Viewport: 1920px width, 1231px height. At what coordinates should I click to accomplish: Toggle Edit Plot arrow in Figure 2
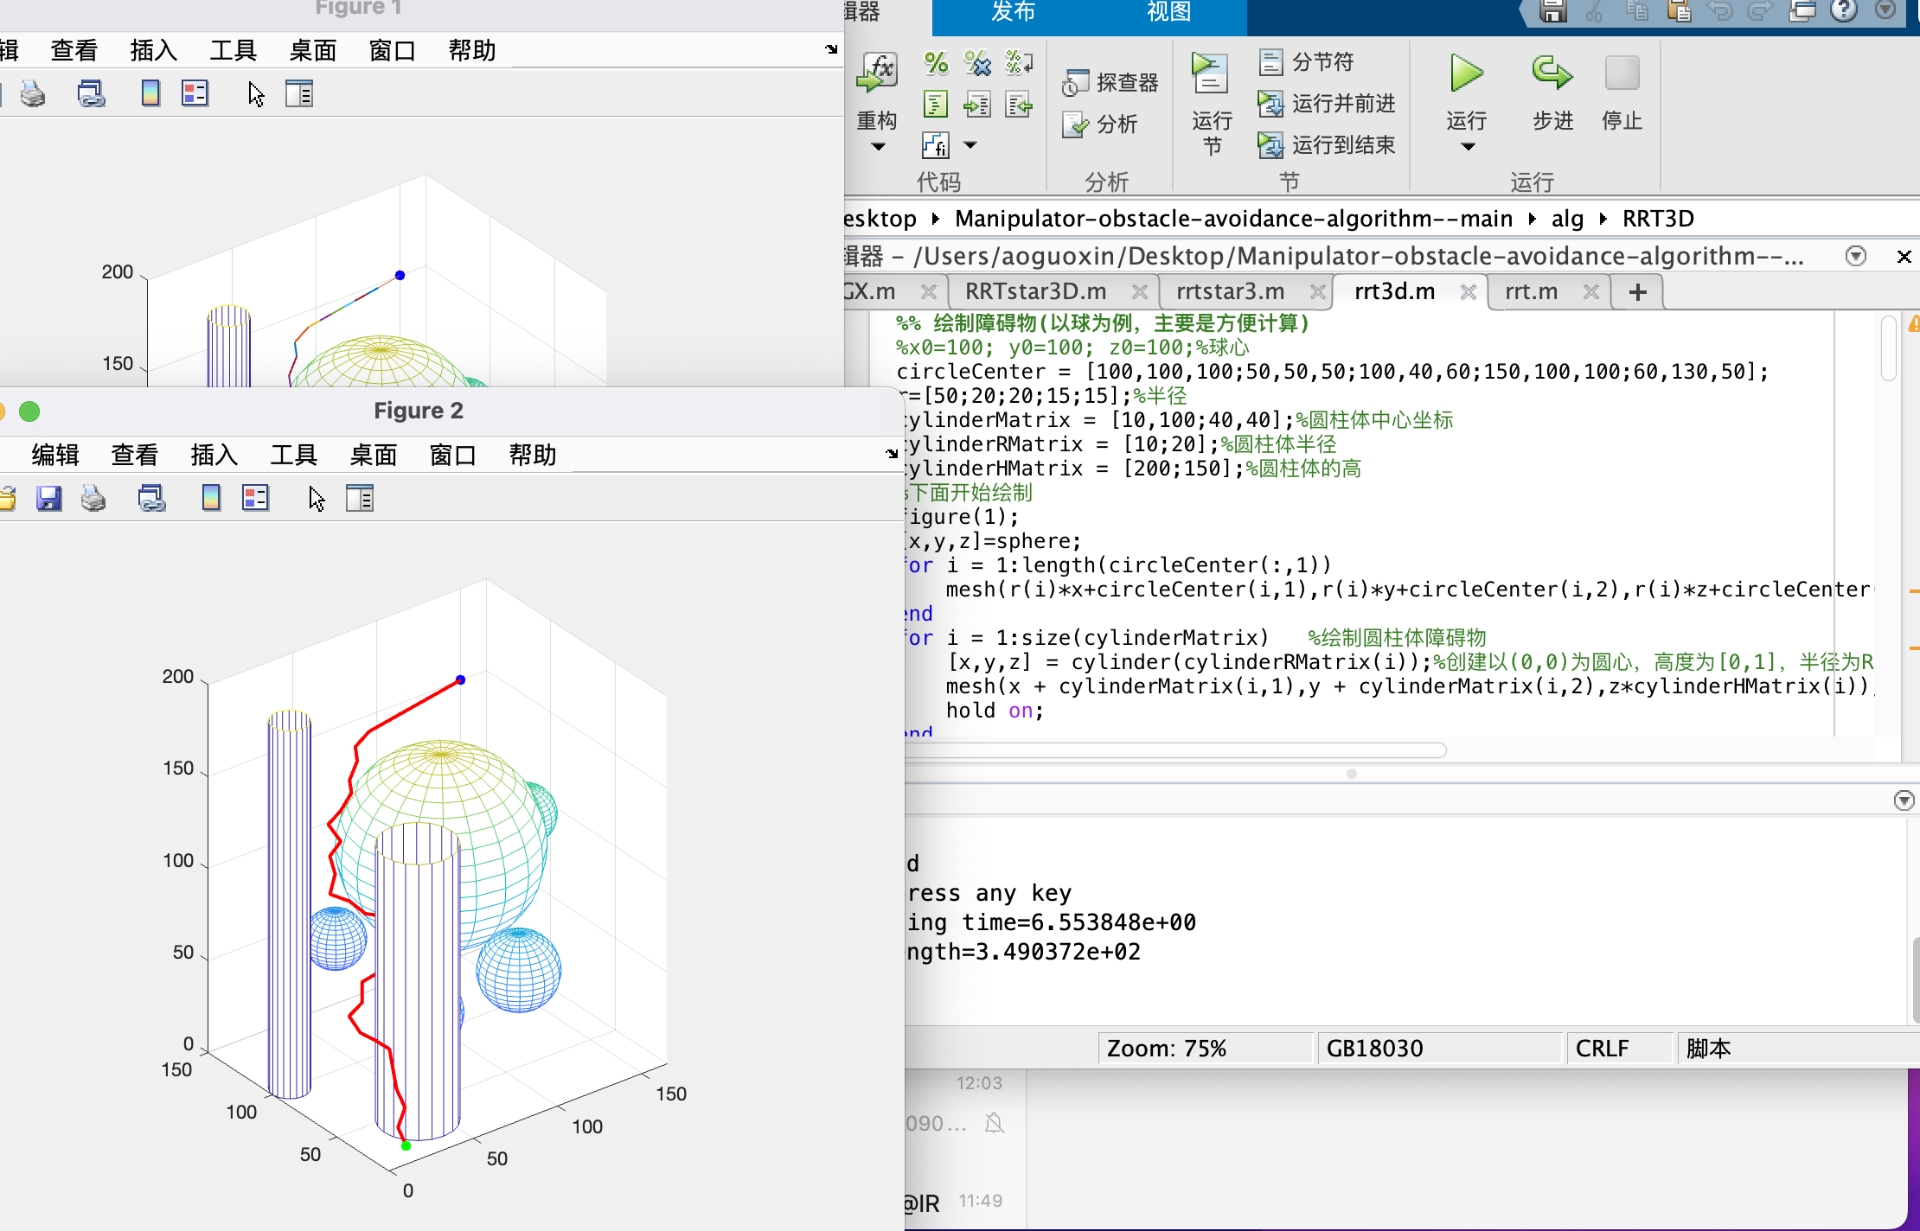[x=316, y=498]
